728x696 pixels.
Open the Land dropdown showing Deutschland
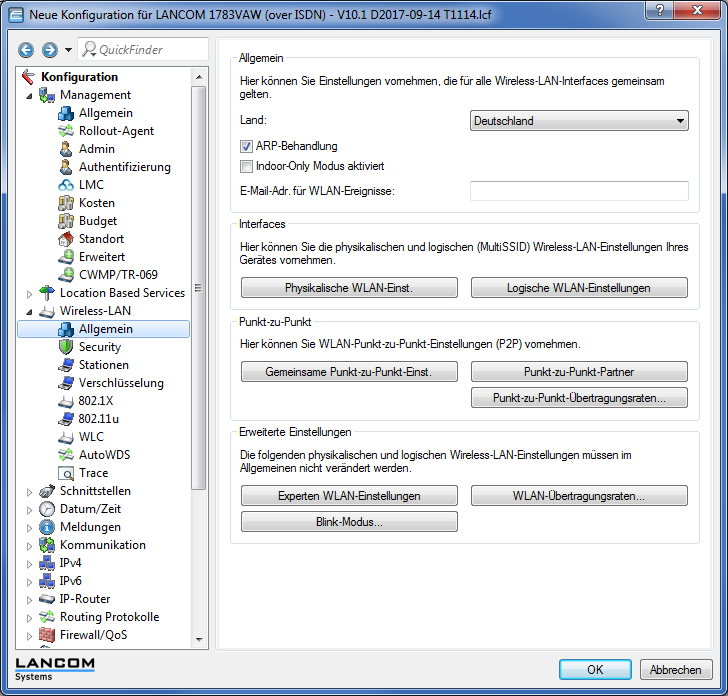coord(579,121)
